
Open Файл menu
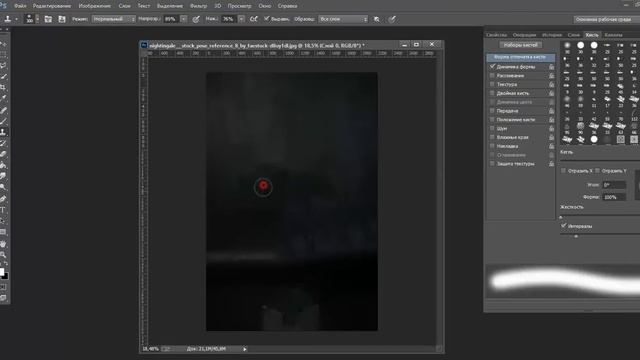(x=20, y=6)
